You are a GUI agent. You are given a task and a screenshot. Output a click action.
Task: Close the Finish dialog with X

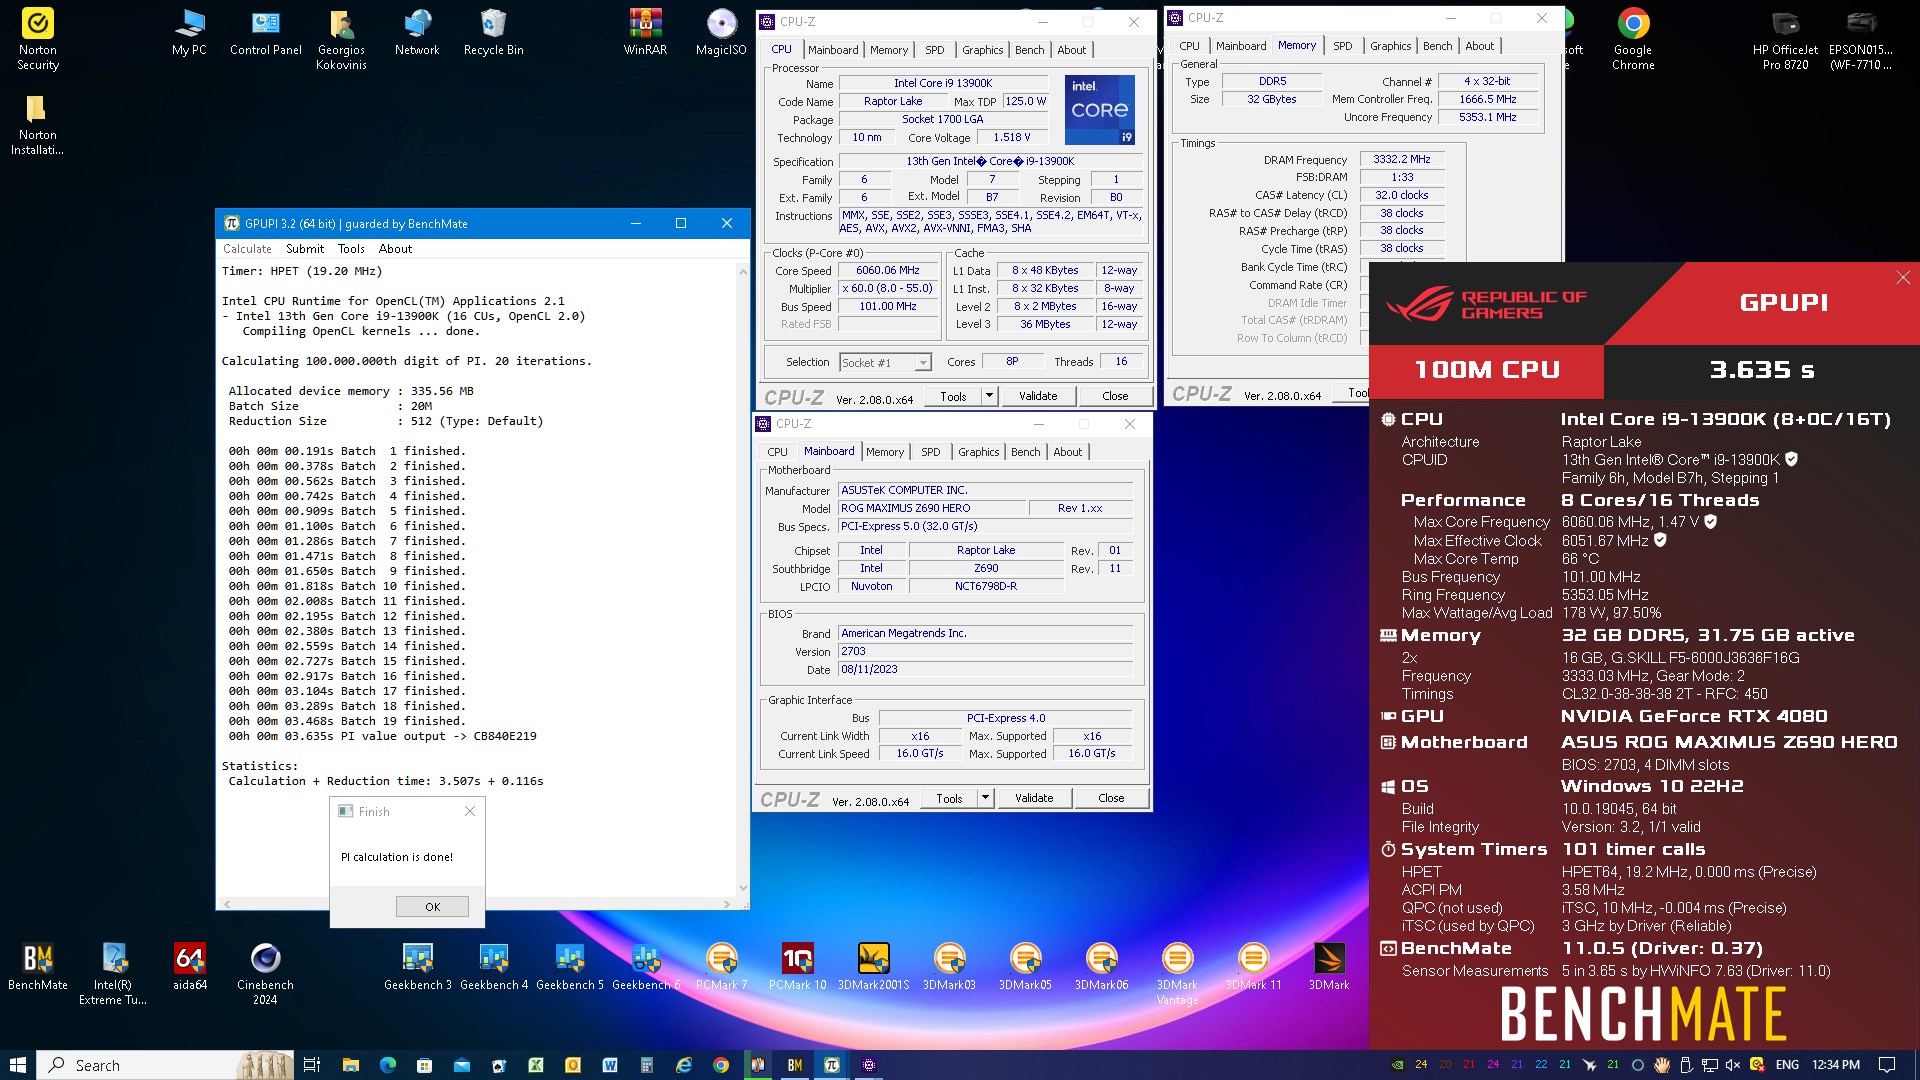470,811
